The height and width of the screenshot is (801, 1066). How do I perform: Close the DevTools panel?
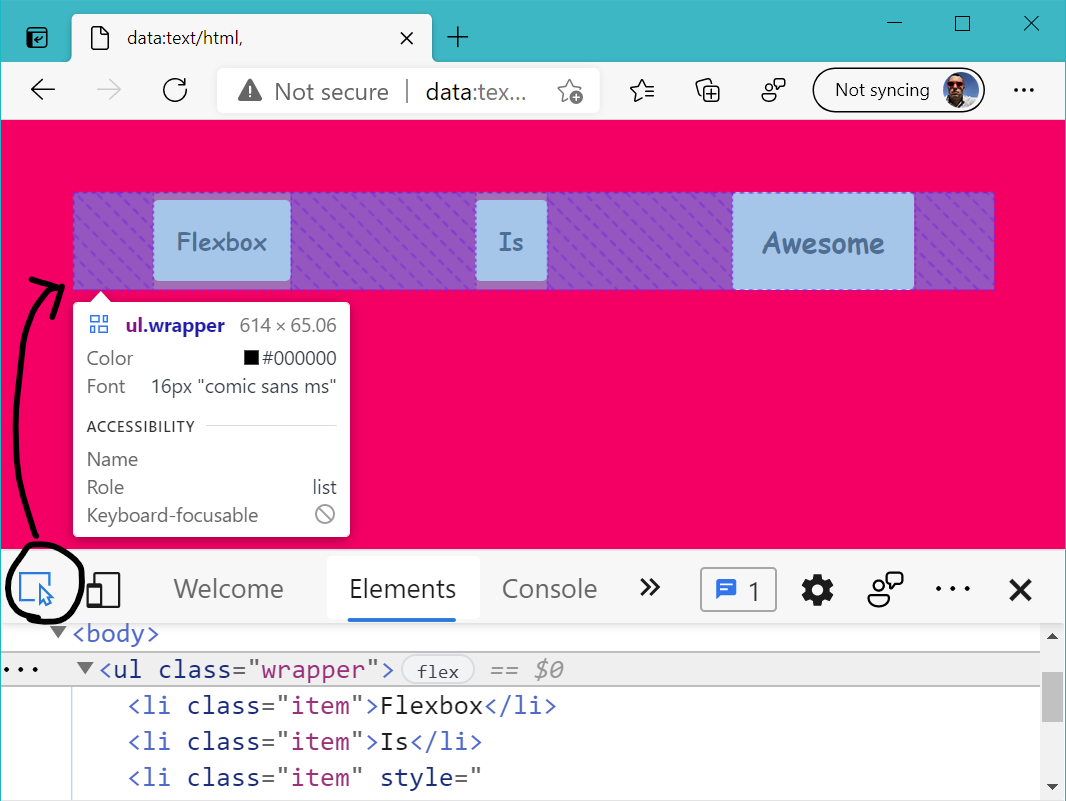point(1019,590)
